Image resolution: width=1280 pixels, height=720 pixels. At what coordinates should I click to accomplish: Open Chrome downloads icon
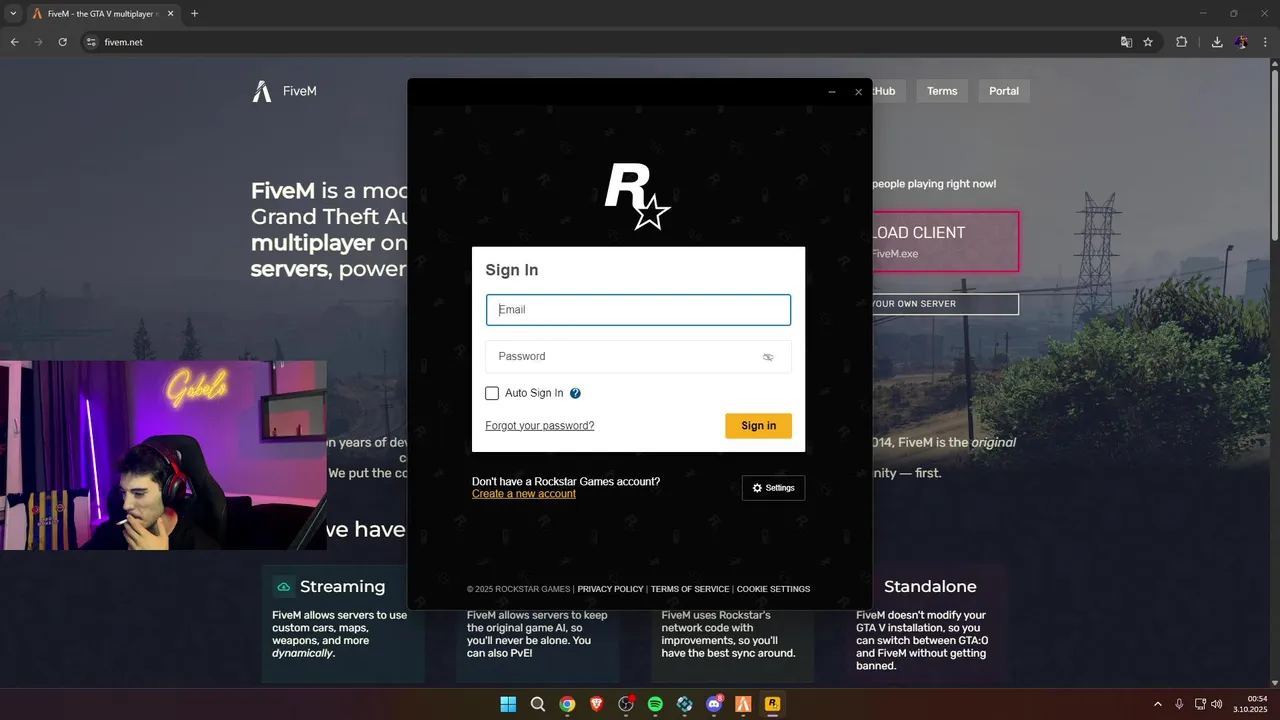pyautogui.click(x=1217, y=42)
